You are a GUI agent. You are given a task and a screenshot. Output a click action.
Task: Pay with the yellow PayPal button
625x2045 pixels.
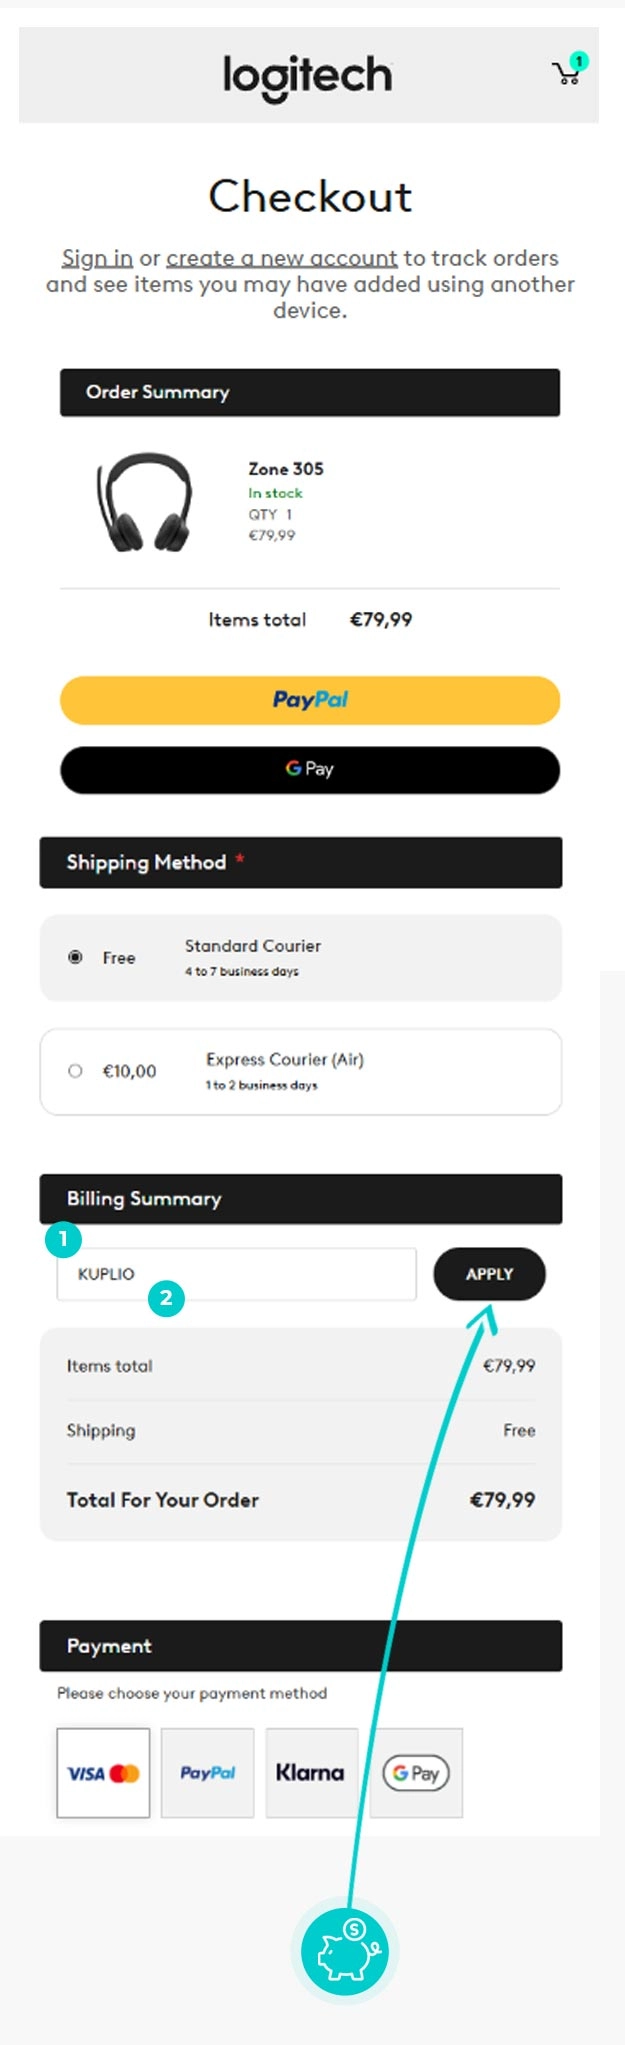(310, 700)
